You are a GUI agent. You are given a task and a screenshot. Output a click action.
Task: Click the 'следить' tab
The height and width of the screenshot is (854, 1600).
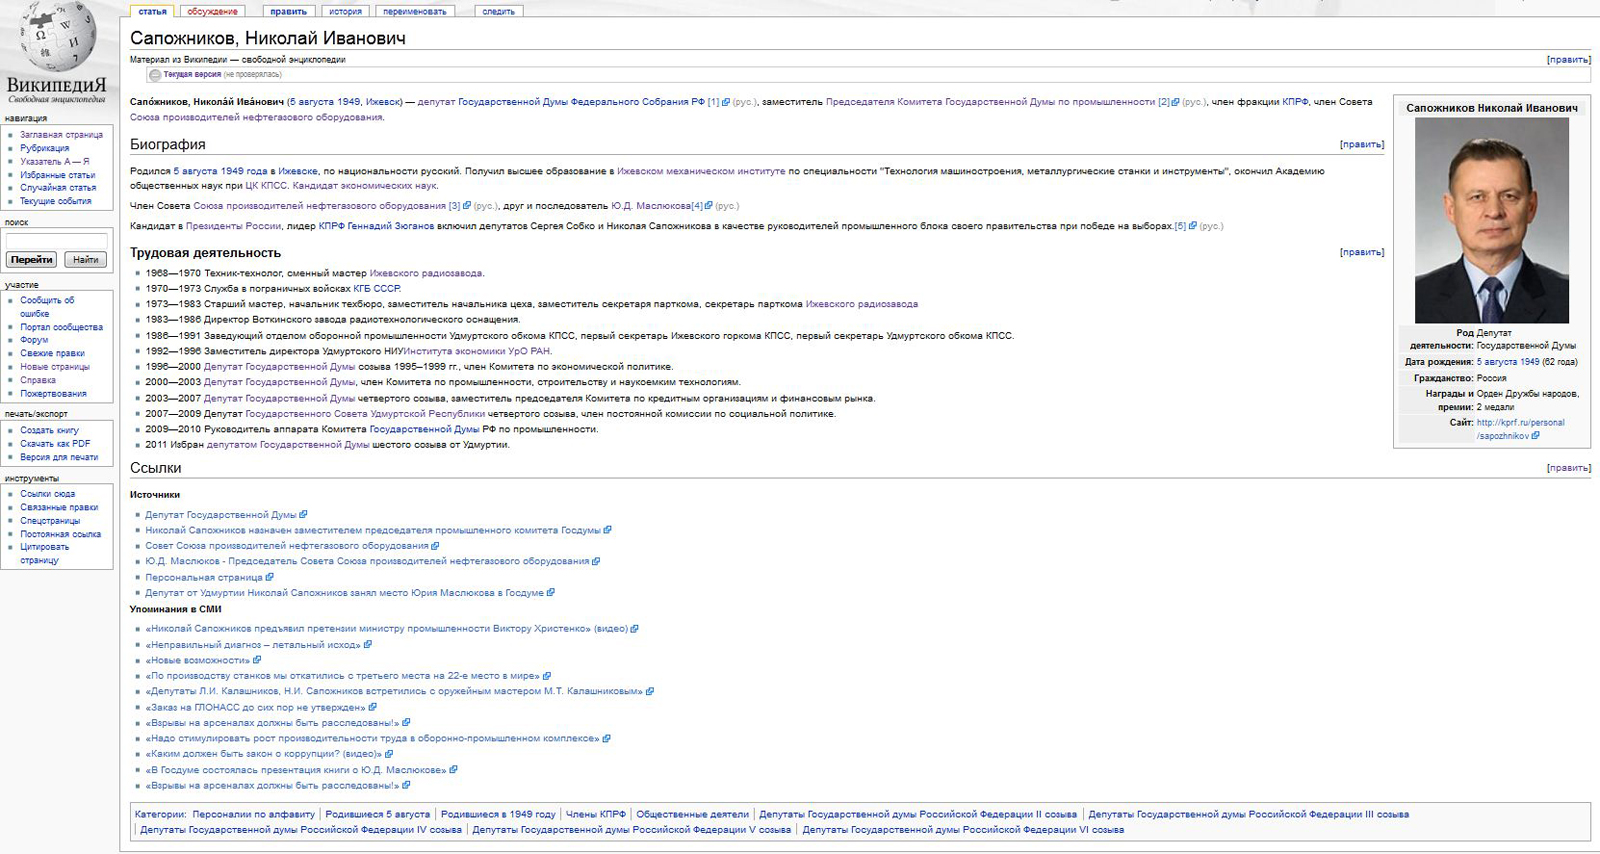pos(498,11)
